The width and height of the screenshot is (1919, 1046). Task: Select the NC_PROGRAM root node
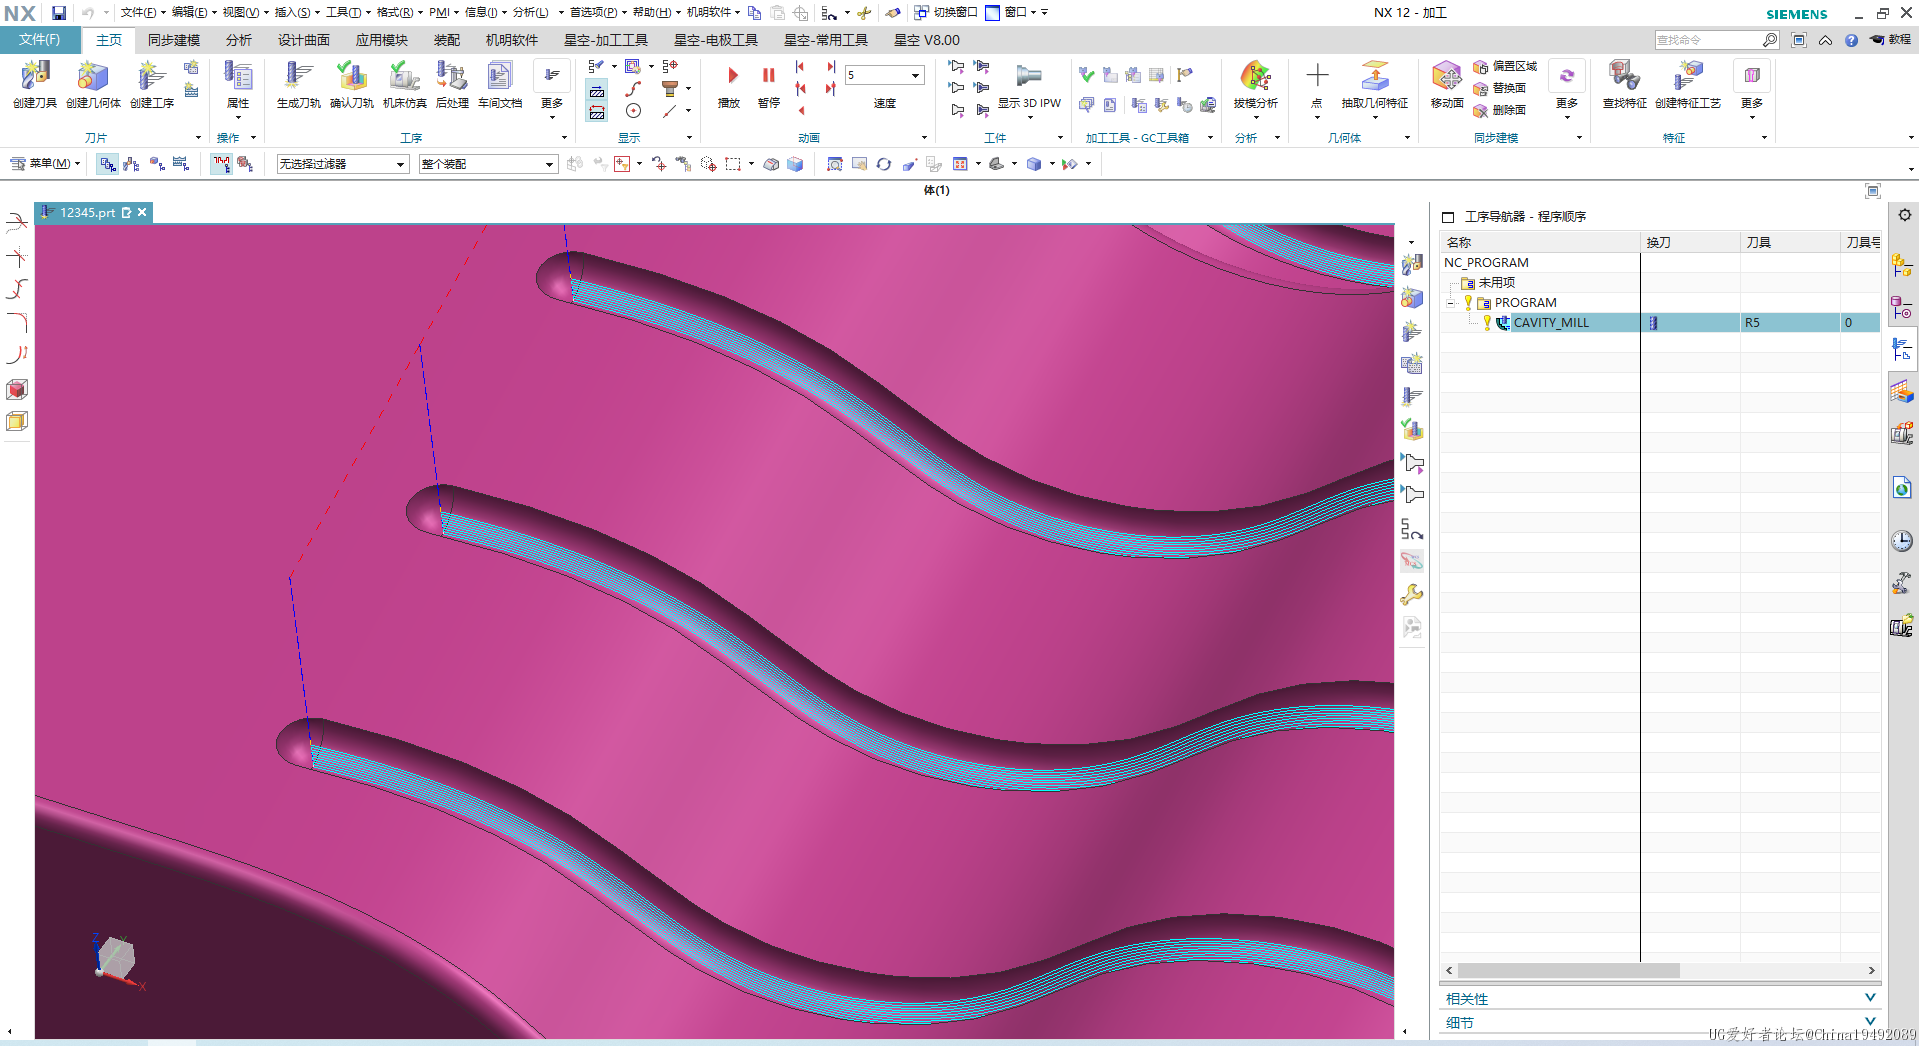[x=1486, y=263]
